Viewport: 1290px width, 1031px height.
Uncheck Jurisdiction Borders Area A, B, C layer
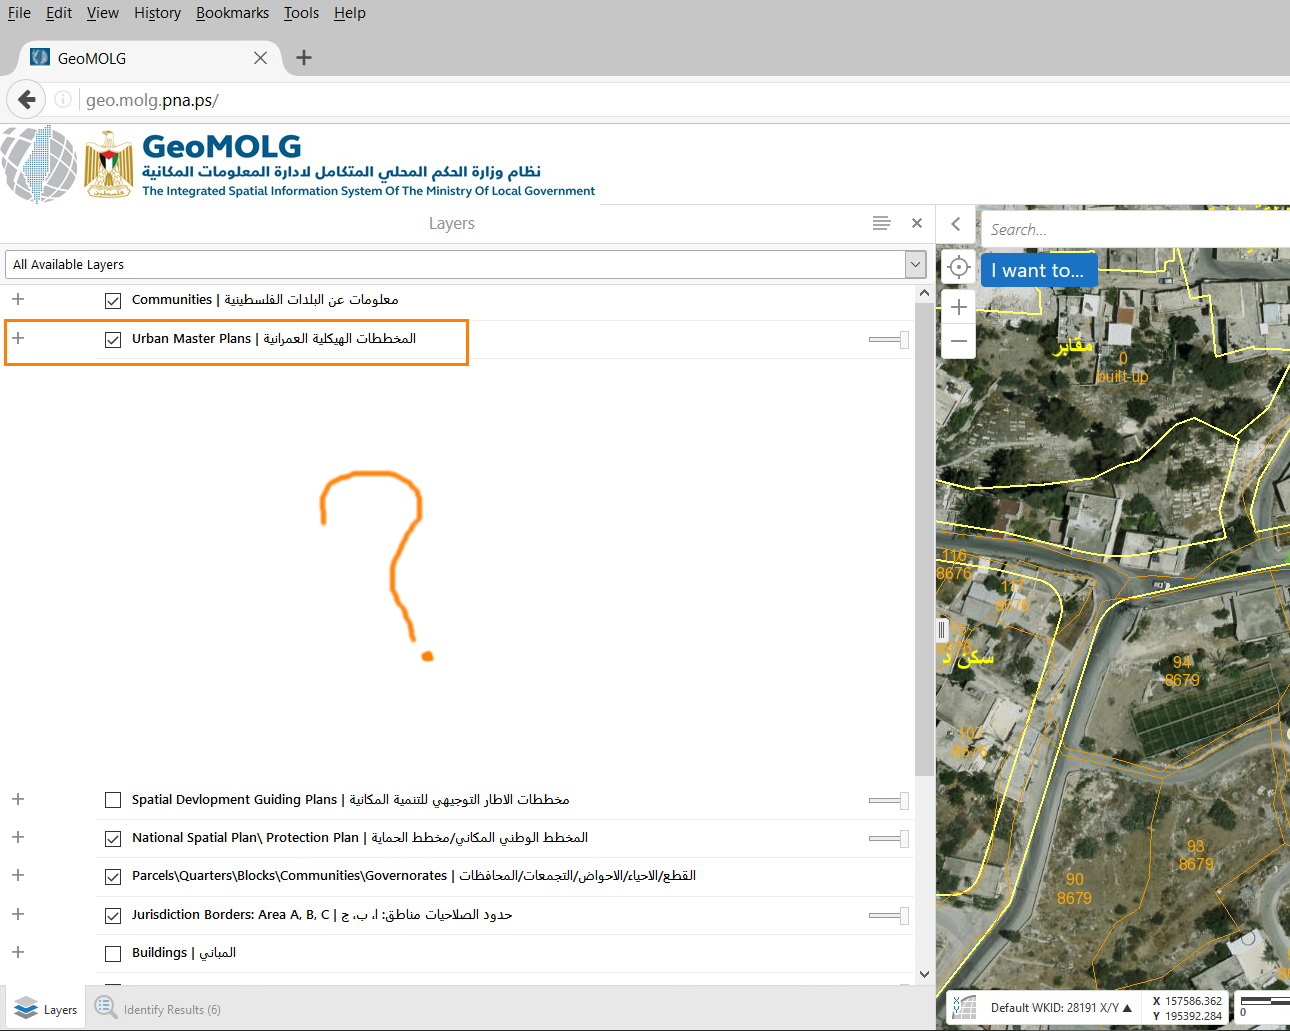(113, 915)
